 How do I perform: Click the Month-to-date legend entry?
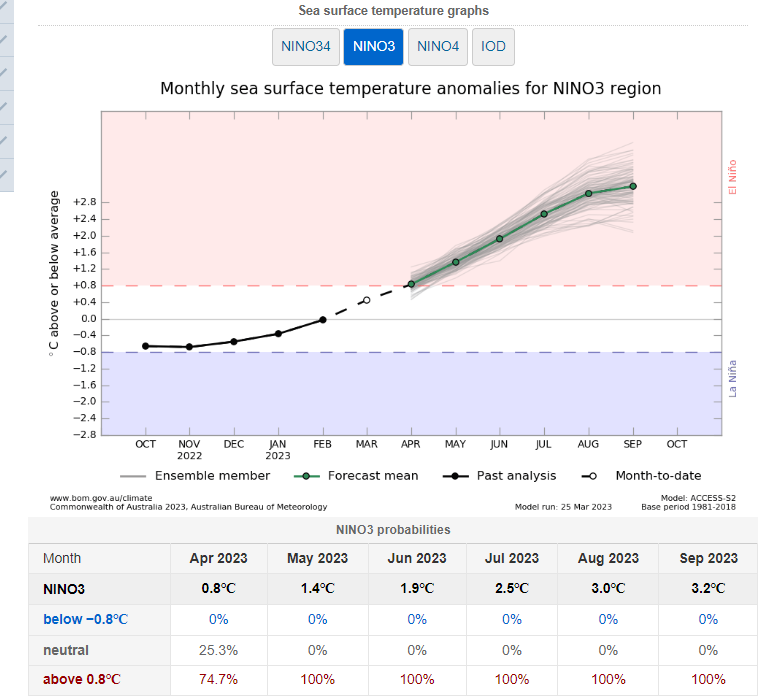point(641,476)
